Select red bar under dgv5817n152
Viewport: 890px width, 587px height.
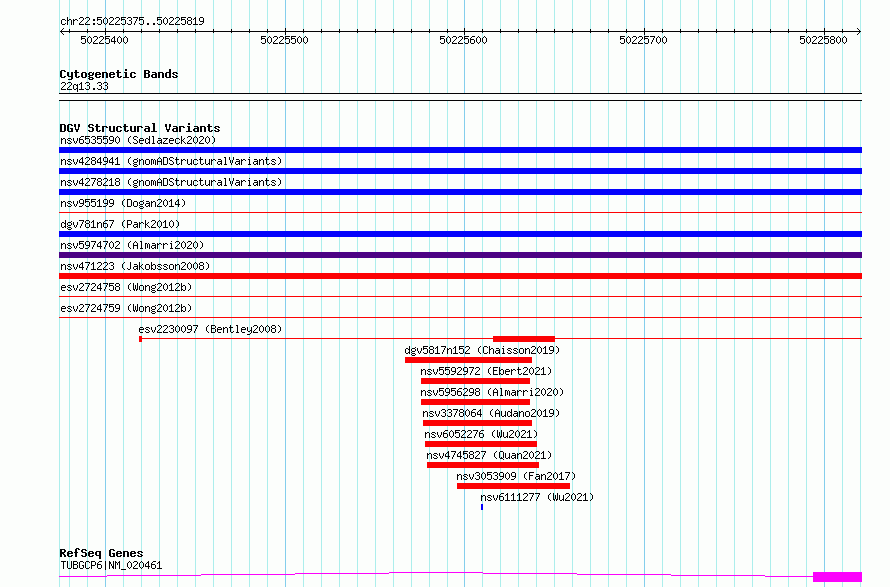click(x=468, y=360)
